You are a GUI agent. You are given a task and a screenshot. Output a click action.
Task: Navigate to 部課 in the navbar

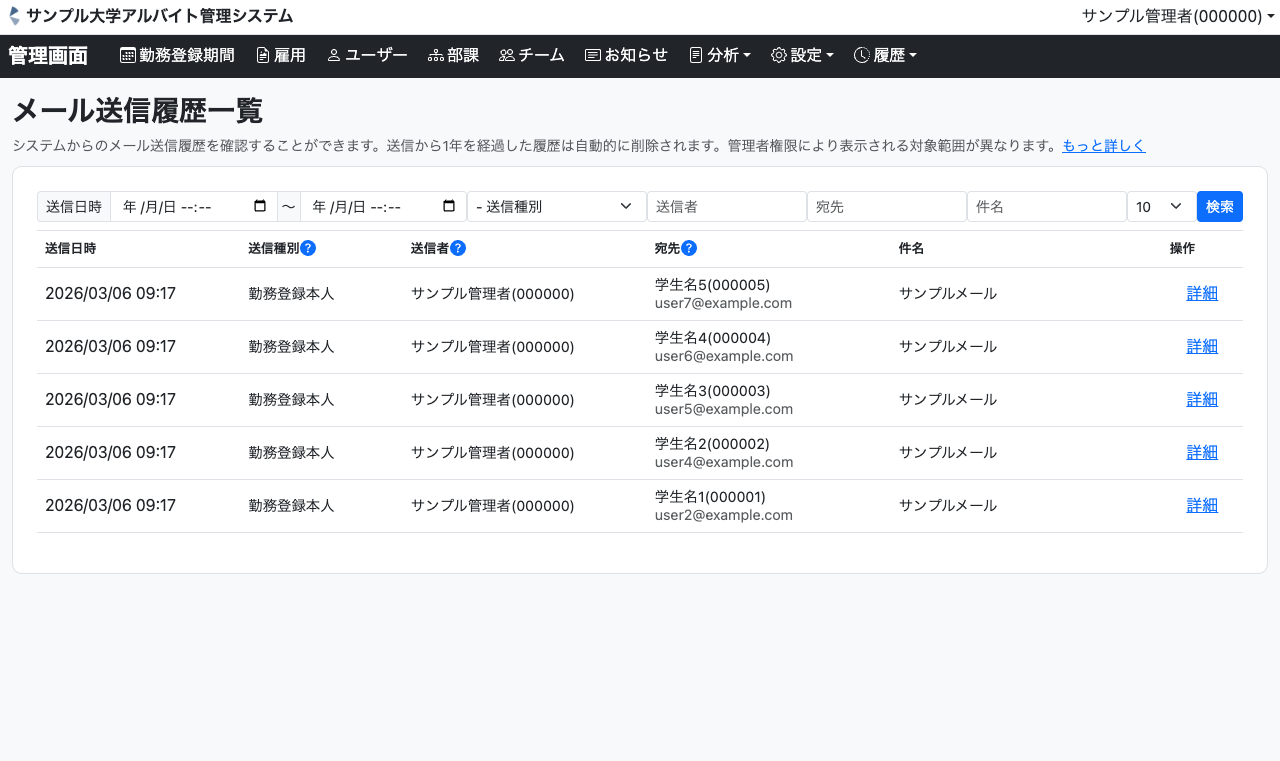click(453, 56)
